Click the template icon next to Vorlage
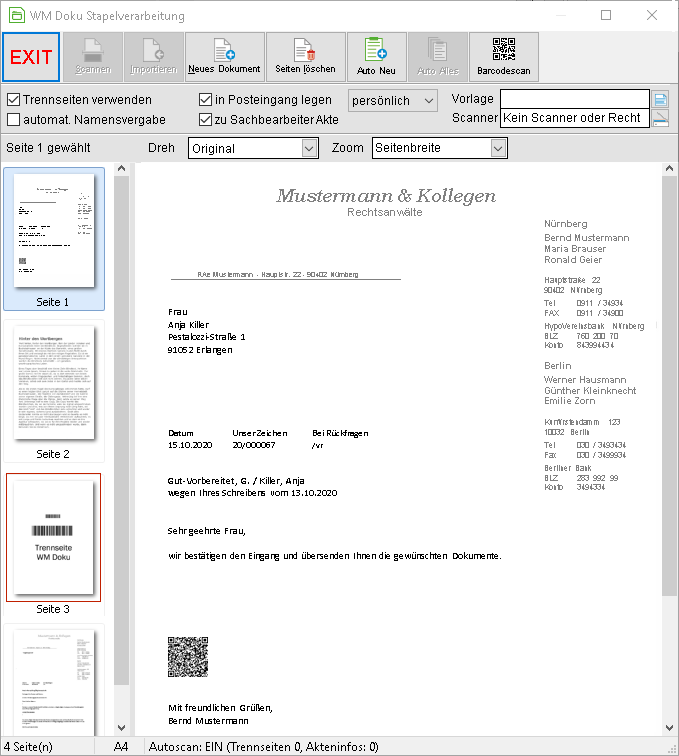The width and height of the screenshot is (679, 756). click(x=661, y=99)
